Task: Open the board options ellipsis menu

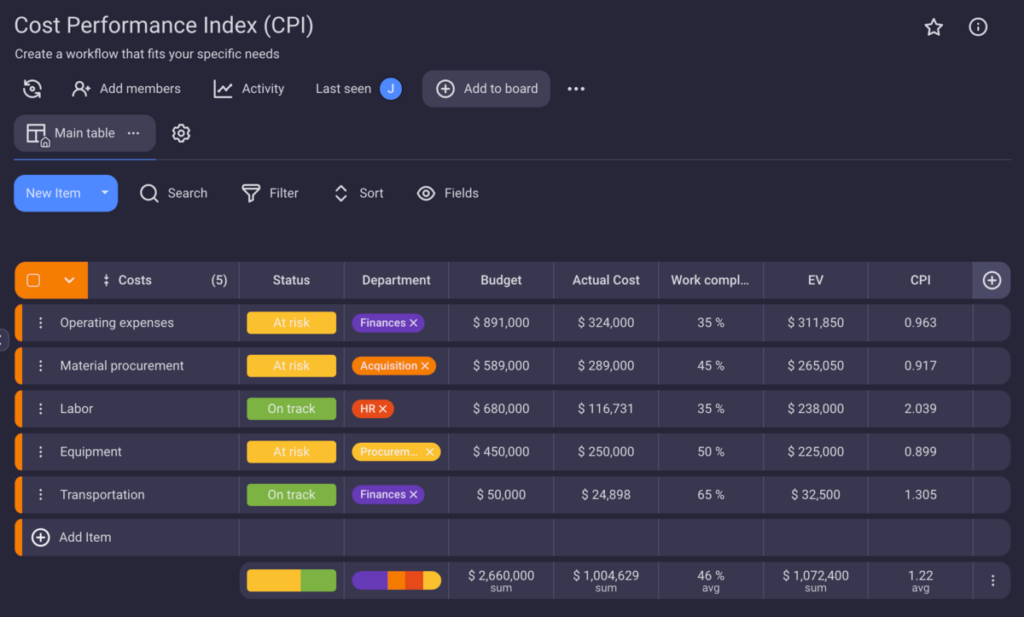Action: (x=575, y=88)
